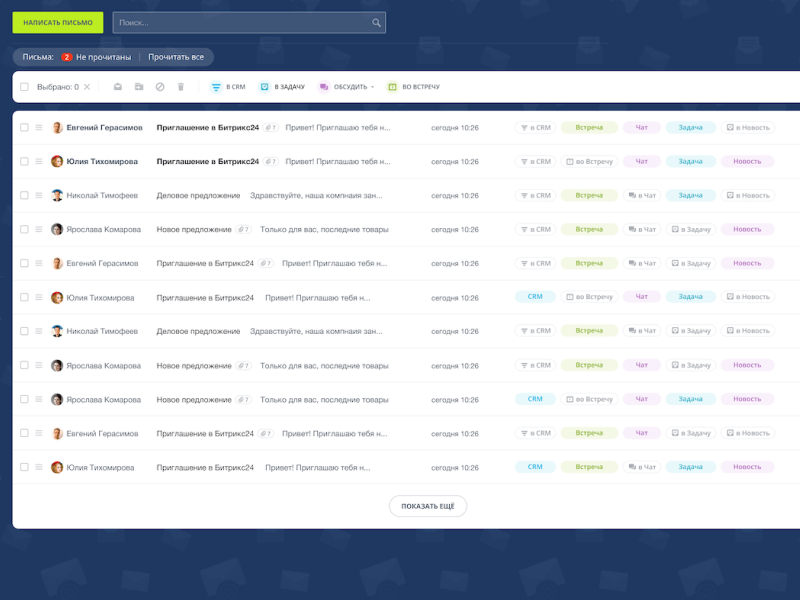The width and height of the screenshot is (800, 600).
Task: Click Задача pill in unread Евгений Герасимов row
Action: [690, 128]
